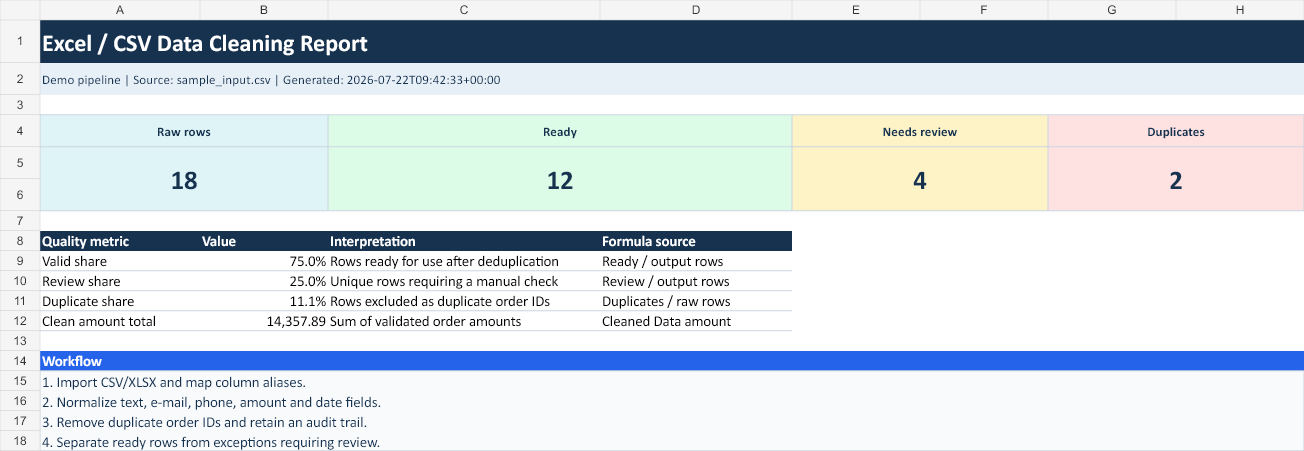
Task: Select column C header
Action: [x=464, y=9]
